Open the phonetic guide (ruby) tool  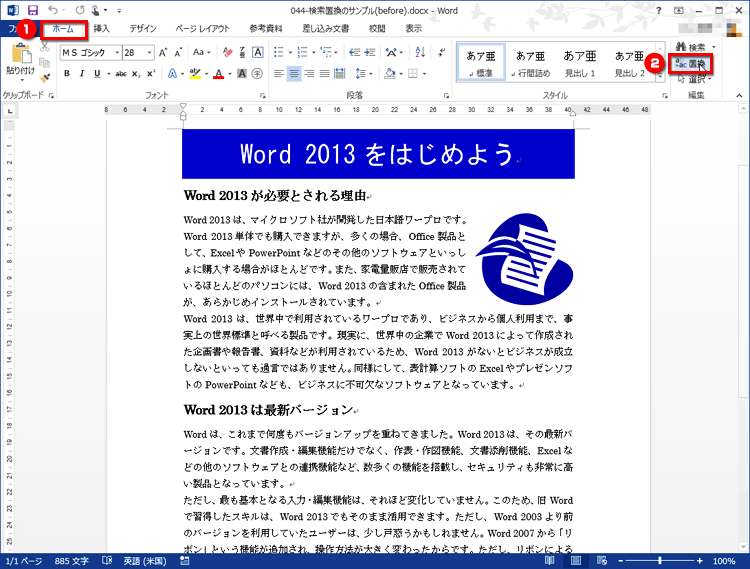click(243, 52)
